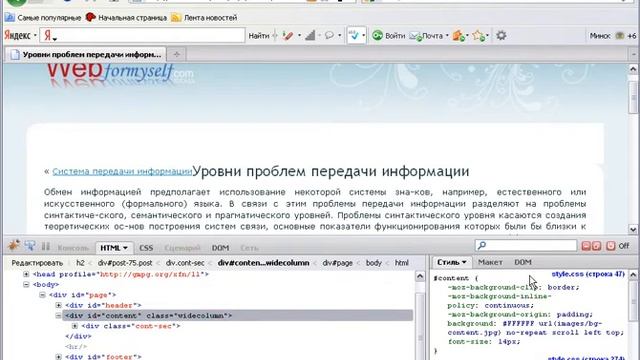Expand the head profile node

[26, 274]
